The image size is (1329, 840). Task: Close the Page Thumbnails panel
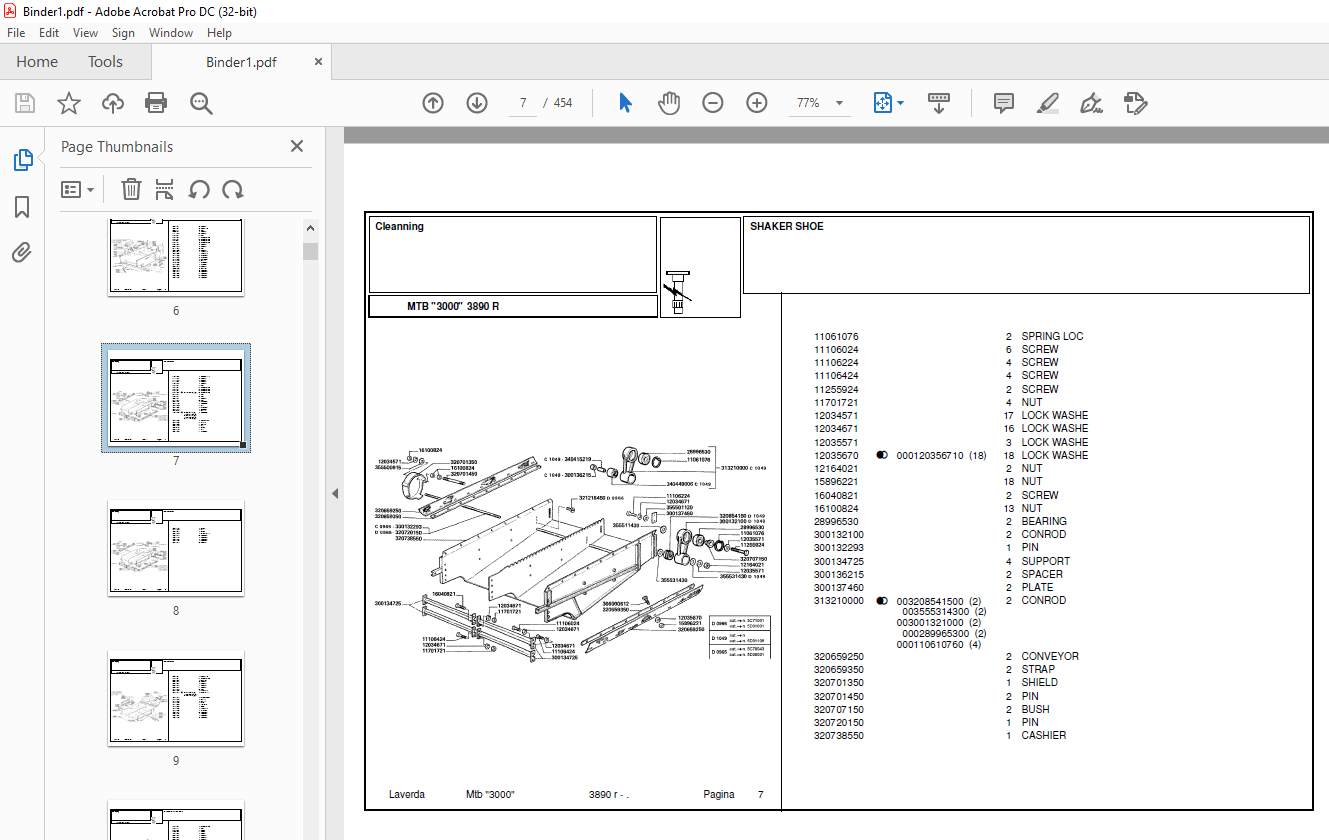(297, 146)
